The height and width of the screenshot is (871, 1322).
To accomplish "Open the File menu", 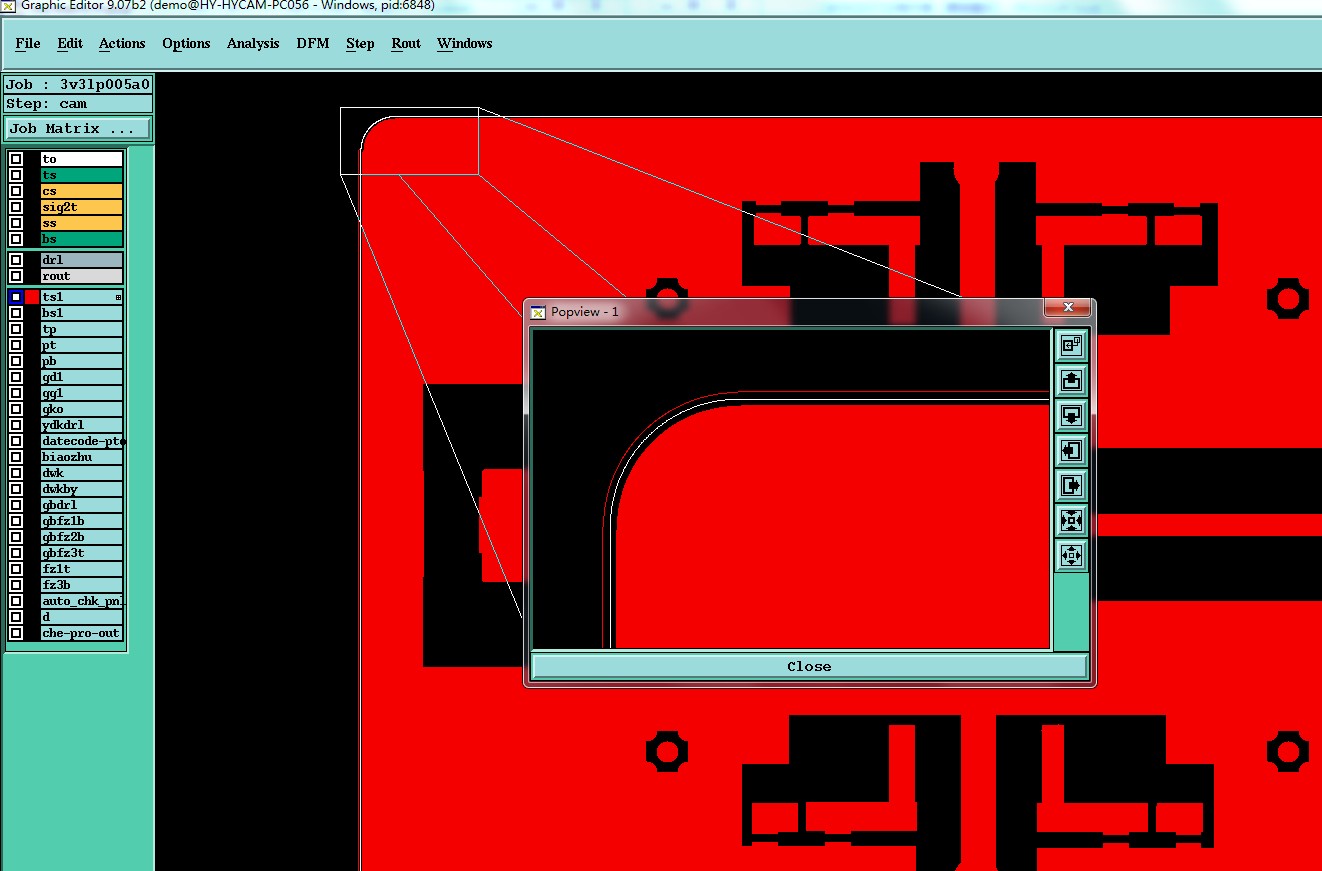I will tap(28, 44).
